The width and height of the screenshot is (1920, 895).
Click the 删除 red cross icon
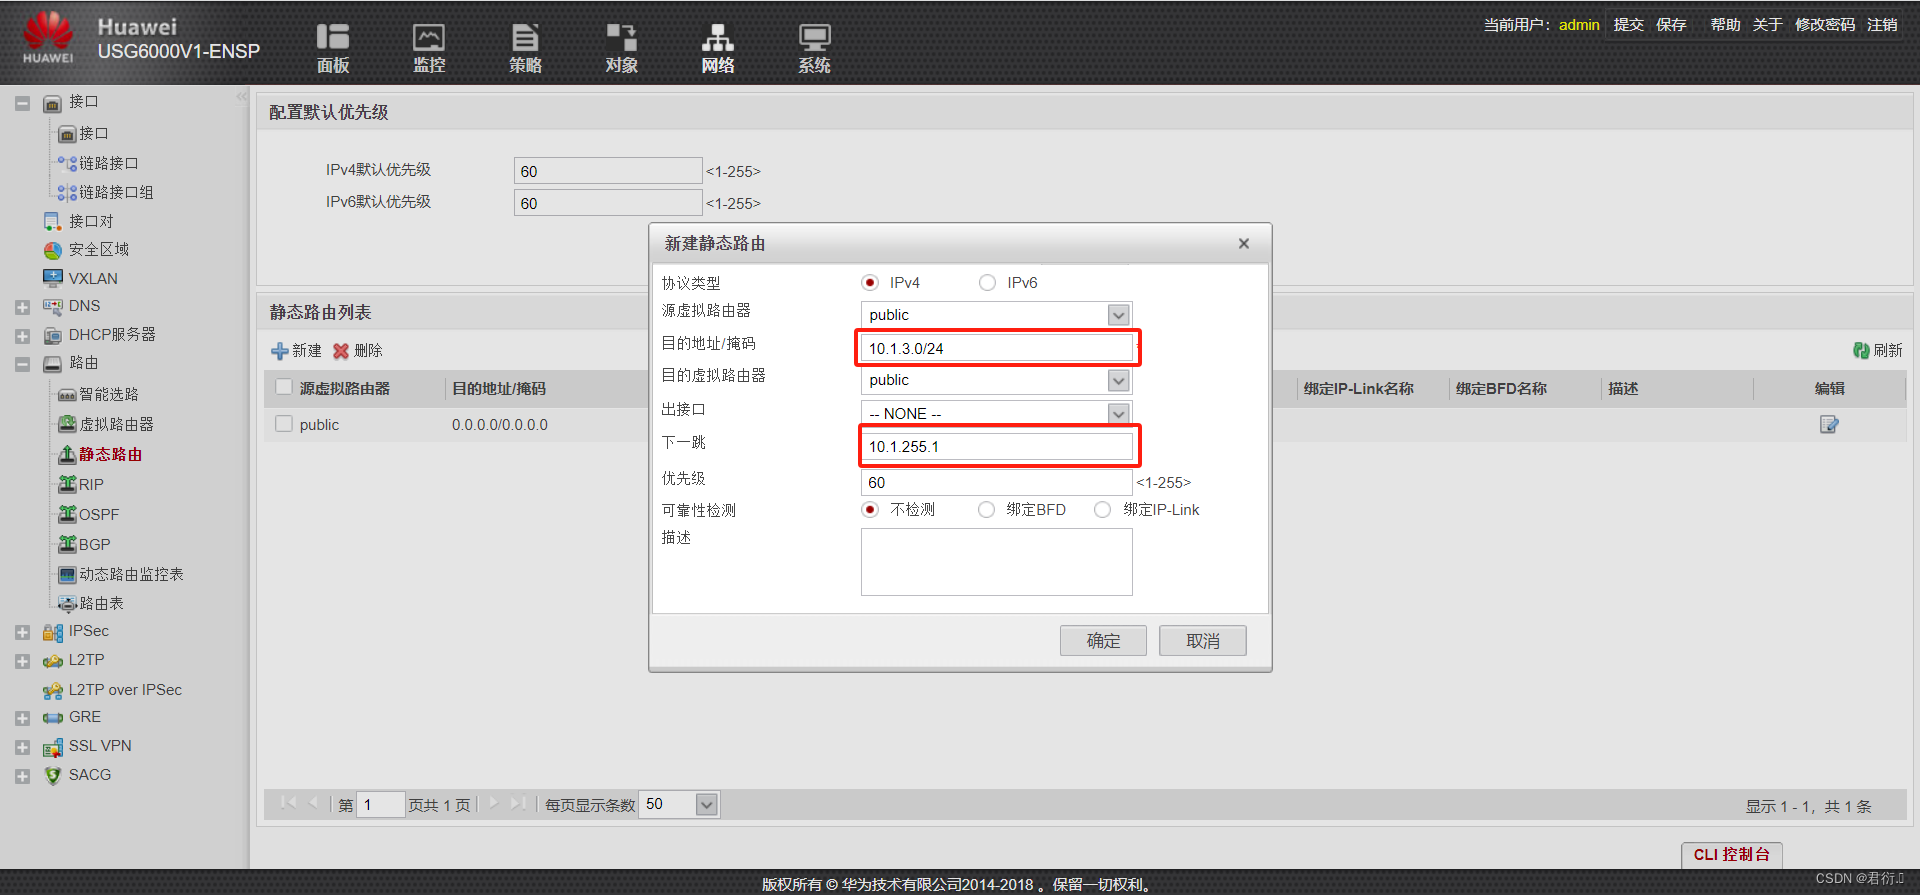tap(341, 351)
